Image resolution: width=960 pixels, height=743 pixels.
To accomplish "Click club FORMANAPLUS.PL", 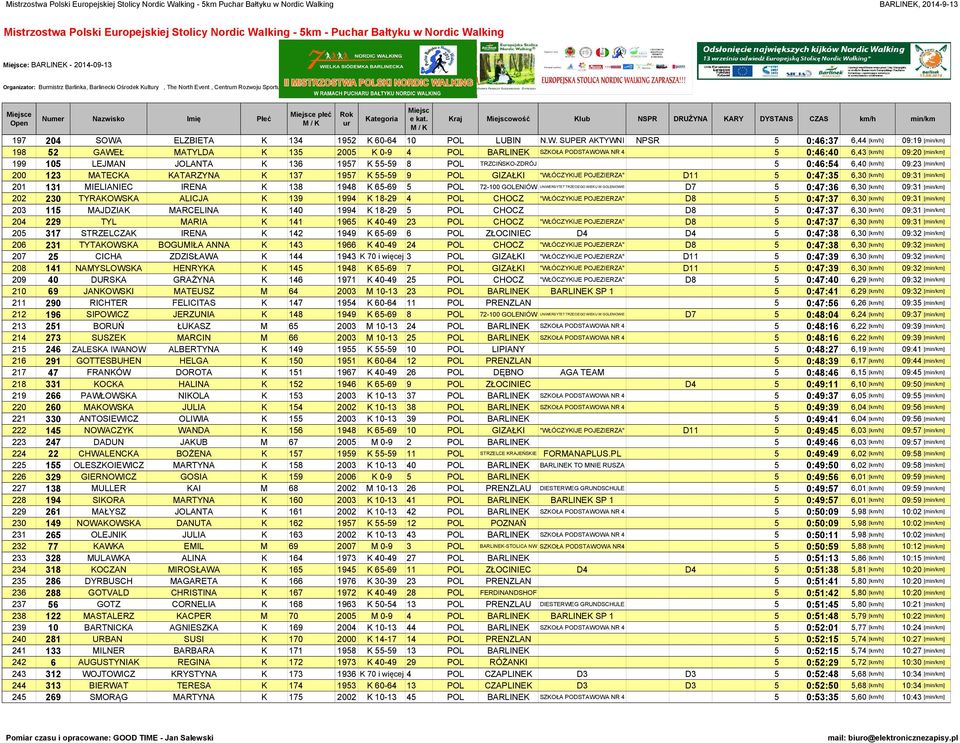I will (582, 454).
